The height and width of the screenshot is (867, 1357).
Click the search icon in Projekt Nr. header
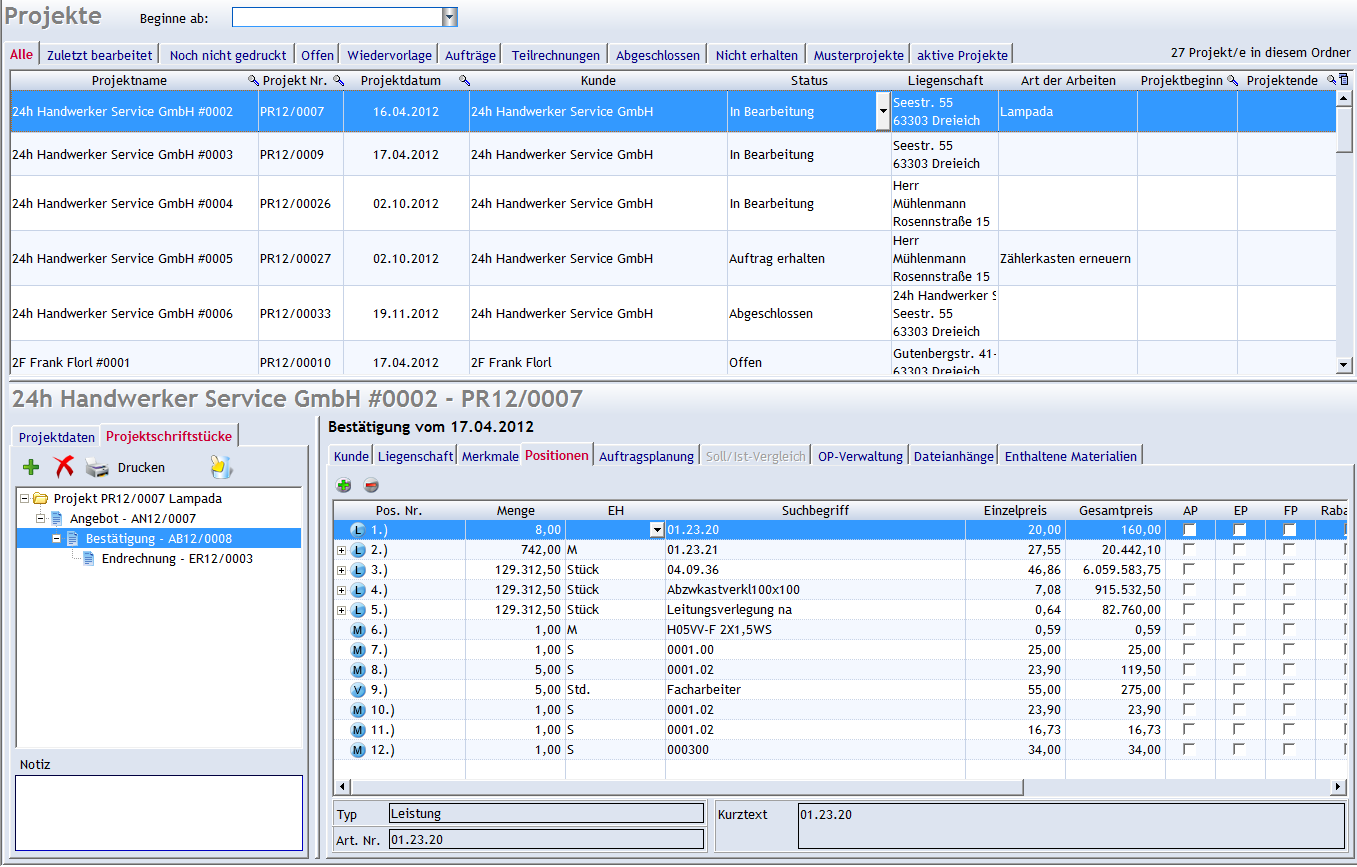pyautogui.click(x=339, y=80)
